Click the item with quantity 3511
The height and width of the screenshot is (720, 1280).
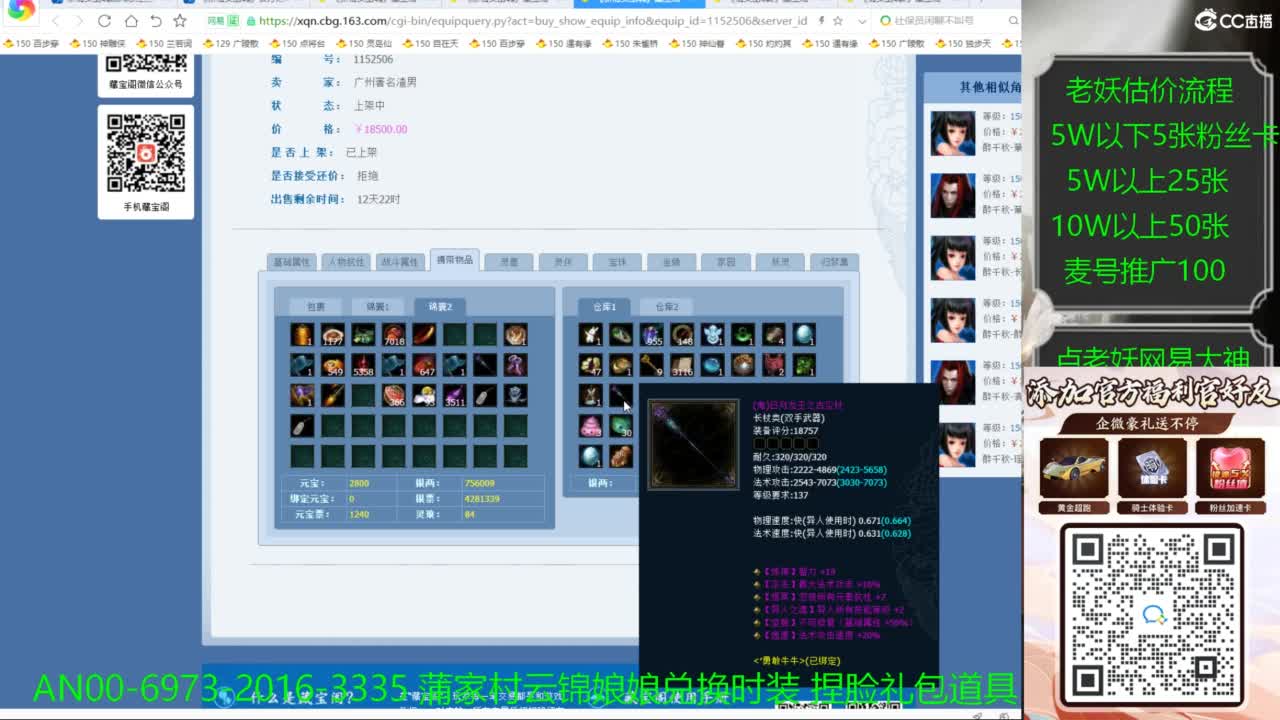(454, 396)
